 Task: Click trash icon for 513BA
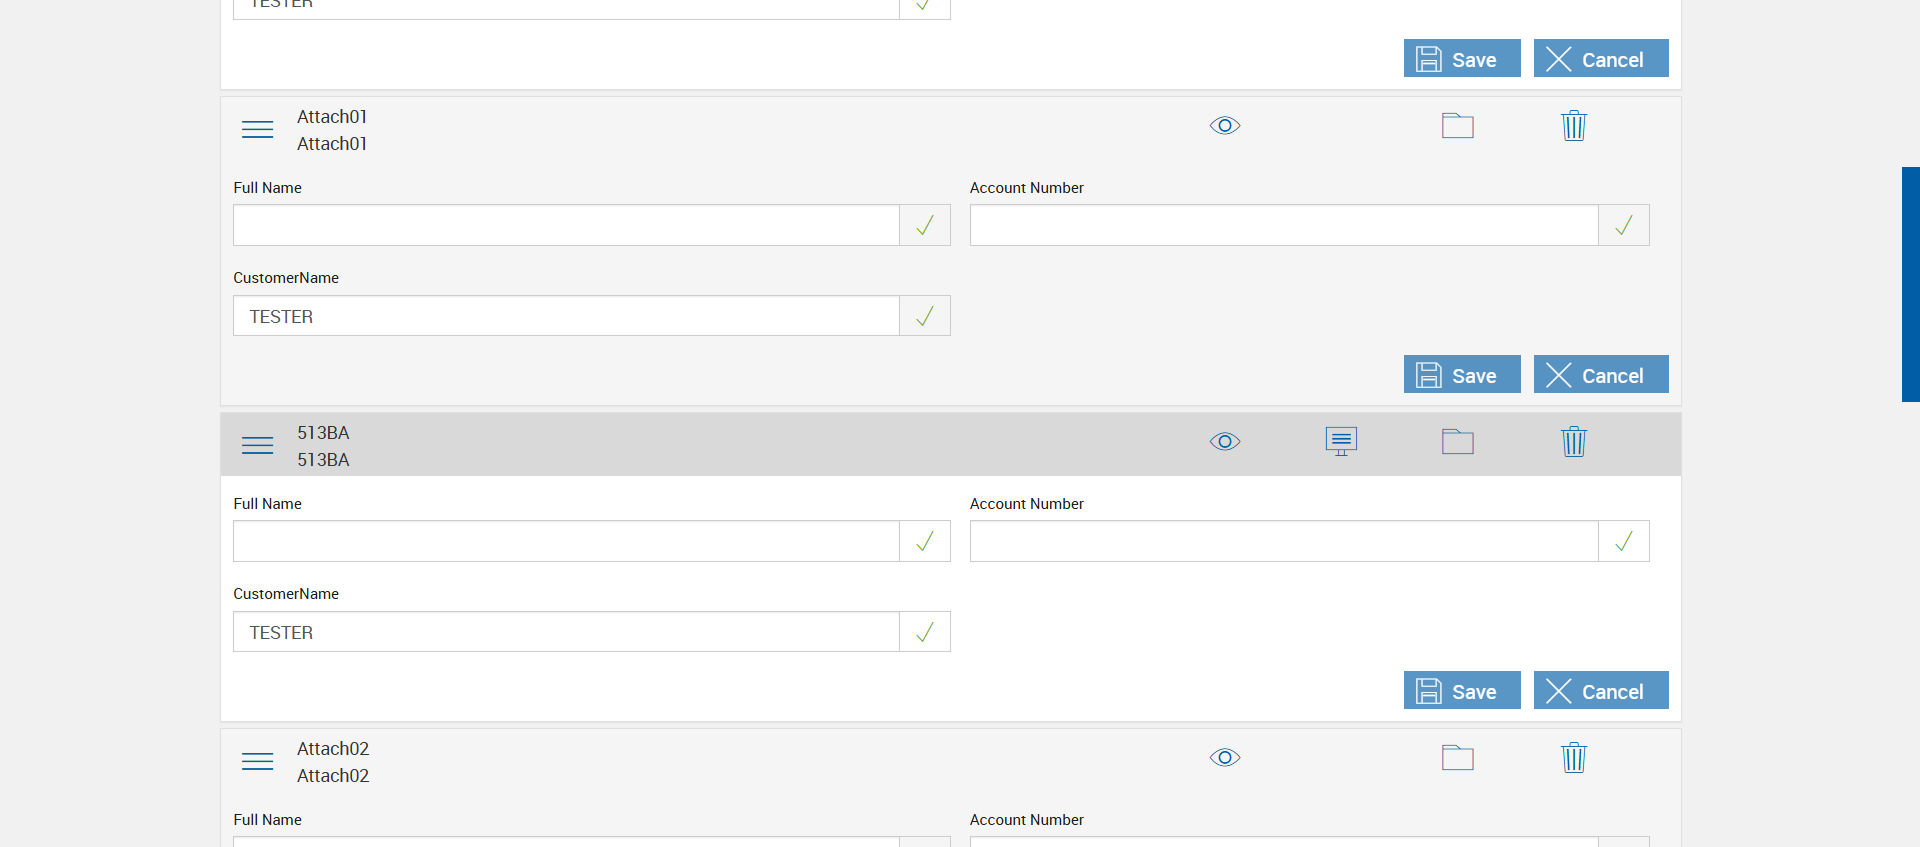point(1573,442)
